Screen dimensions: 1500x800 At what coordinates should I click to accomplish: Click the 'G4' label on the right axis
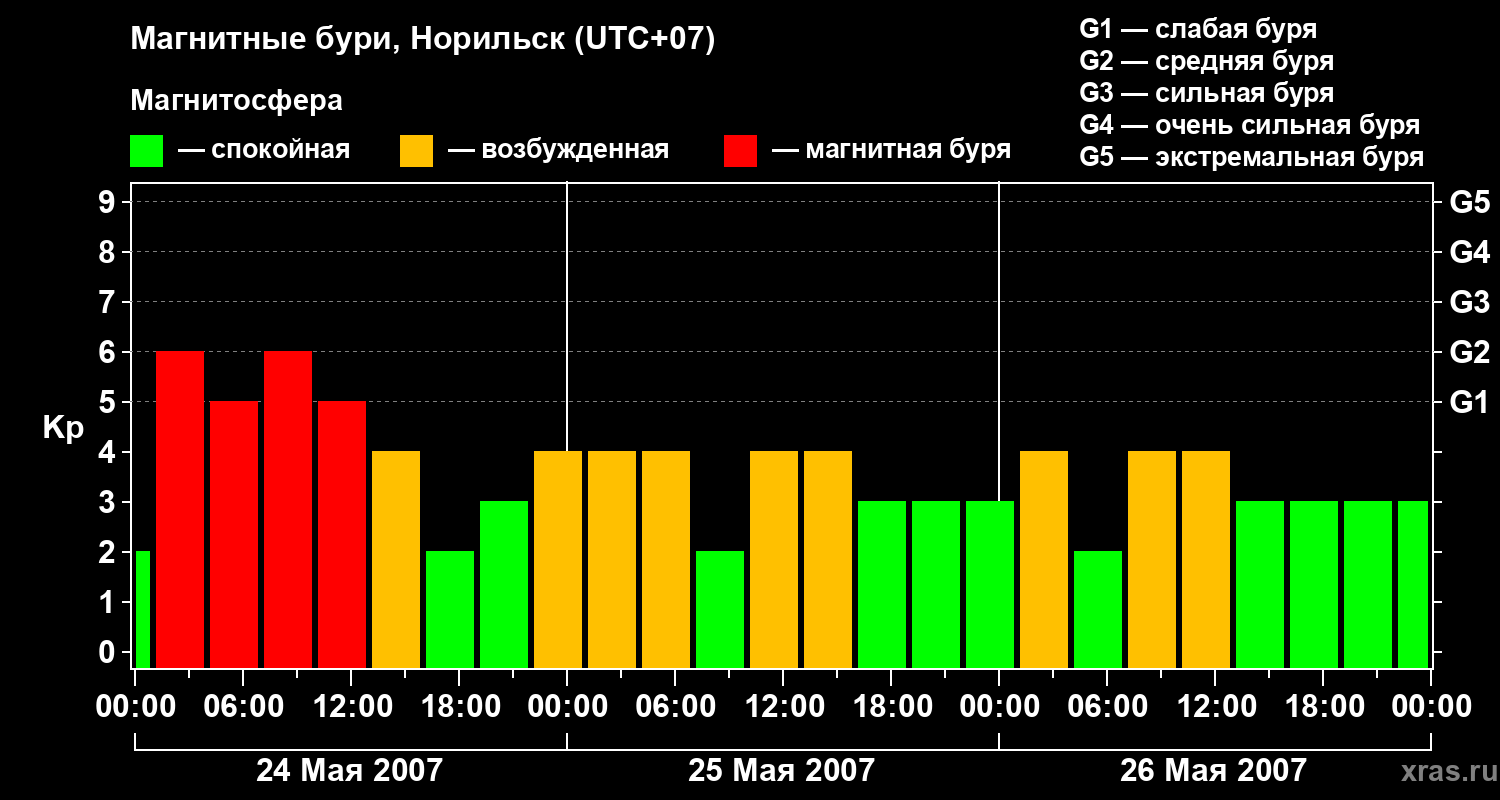pos(1469,252)
